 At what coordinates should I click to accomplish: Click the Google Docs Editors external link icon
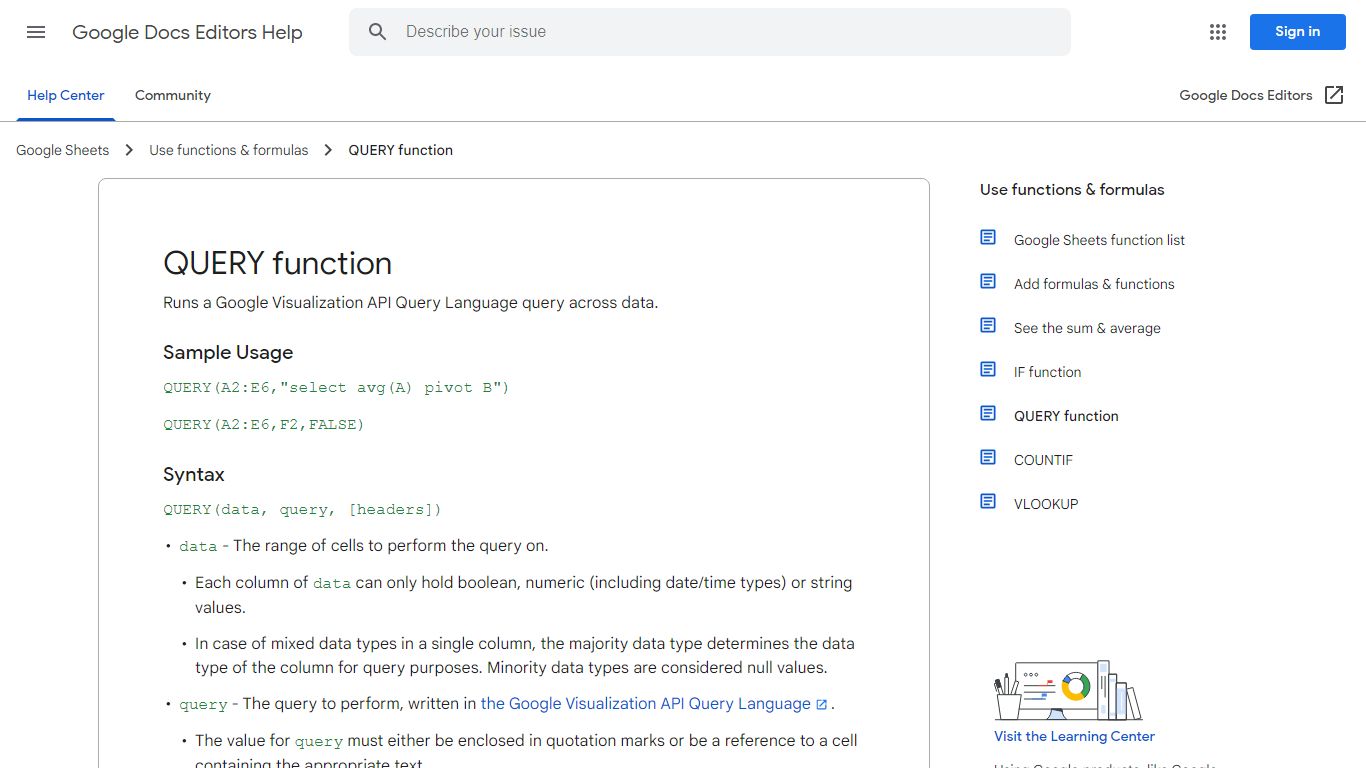[x=1334, y=95]
